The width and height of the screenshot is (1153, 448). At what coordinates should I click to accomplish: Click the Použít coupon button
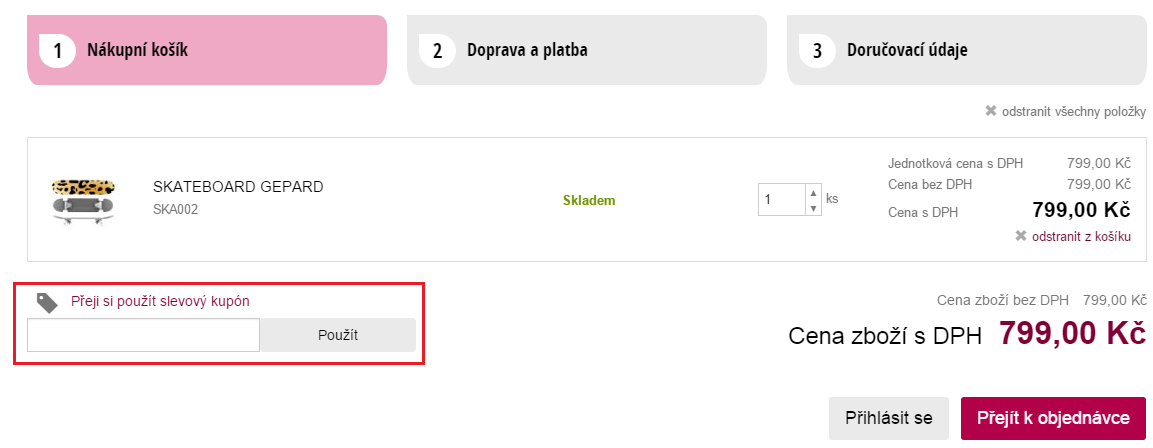click(338, 335)
